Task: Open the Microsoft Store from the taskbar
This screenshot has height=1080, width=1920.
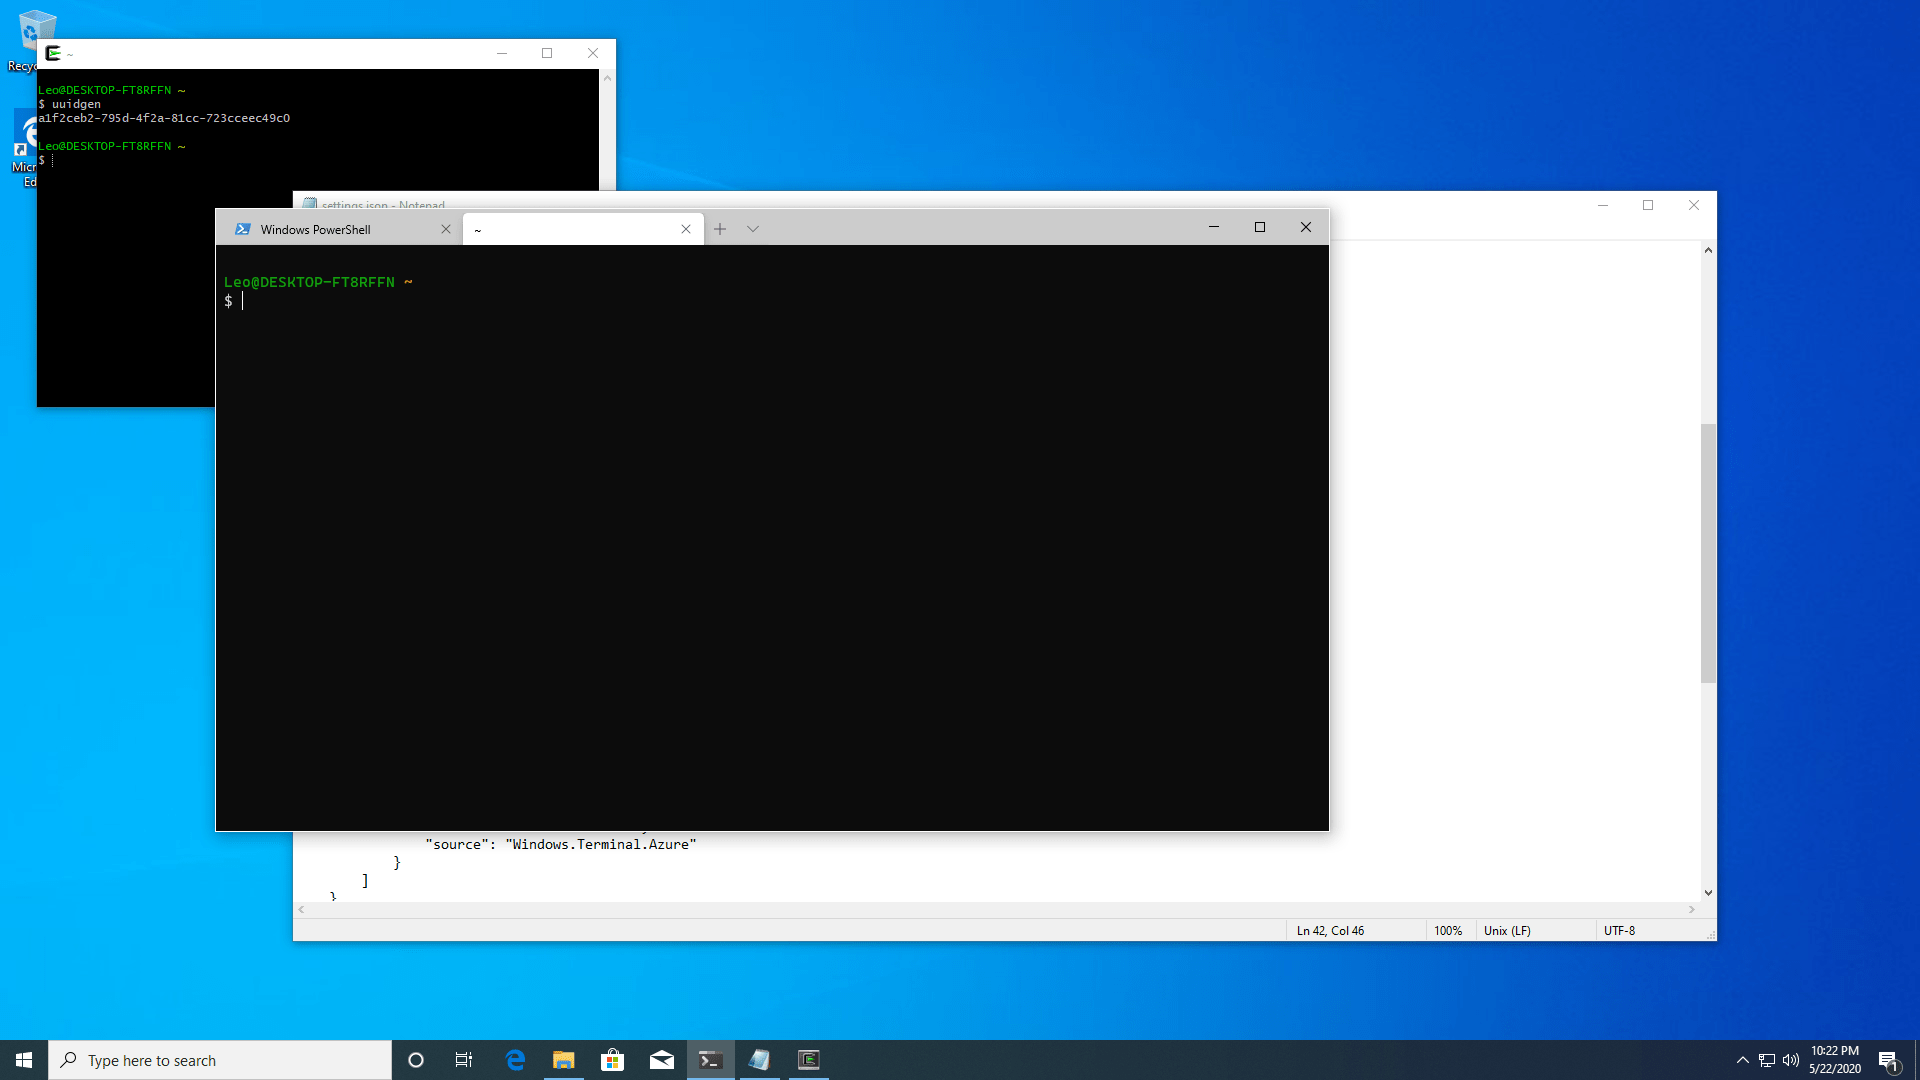Action: click(612, 1059)
